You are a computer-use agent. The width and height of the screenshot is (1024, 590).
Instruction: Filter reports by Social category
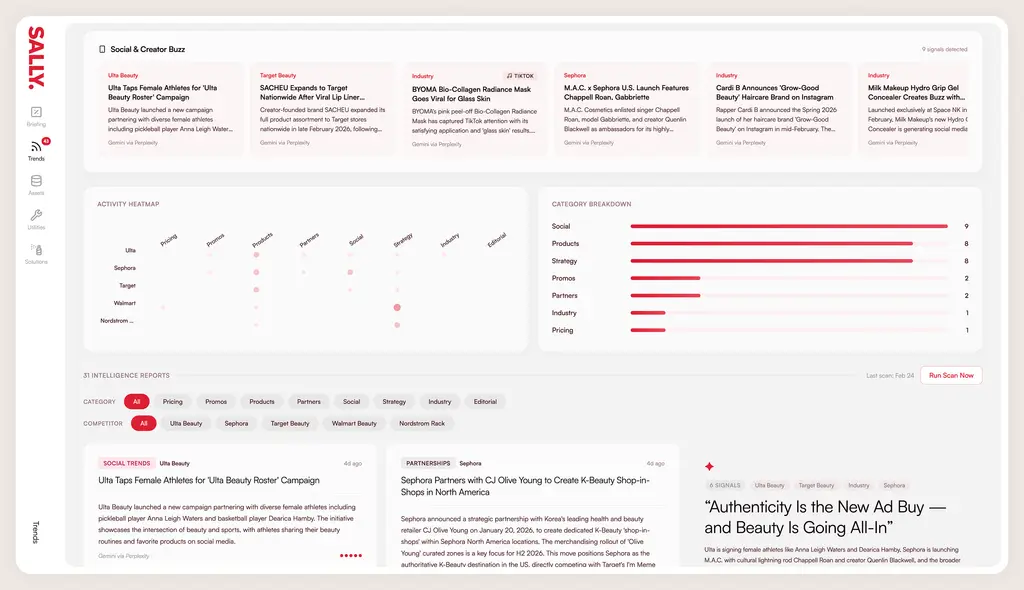[x=351, y=402]
